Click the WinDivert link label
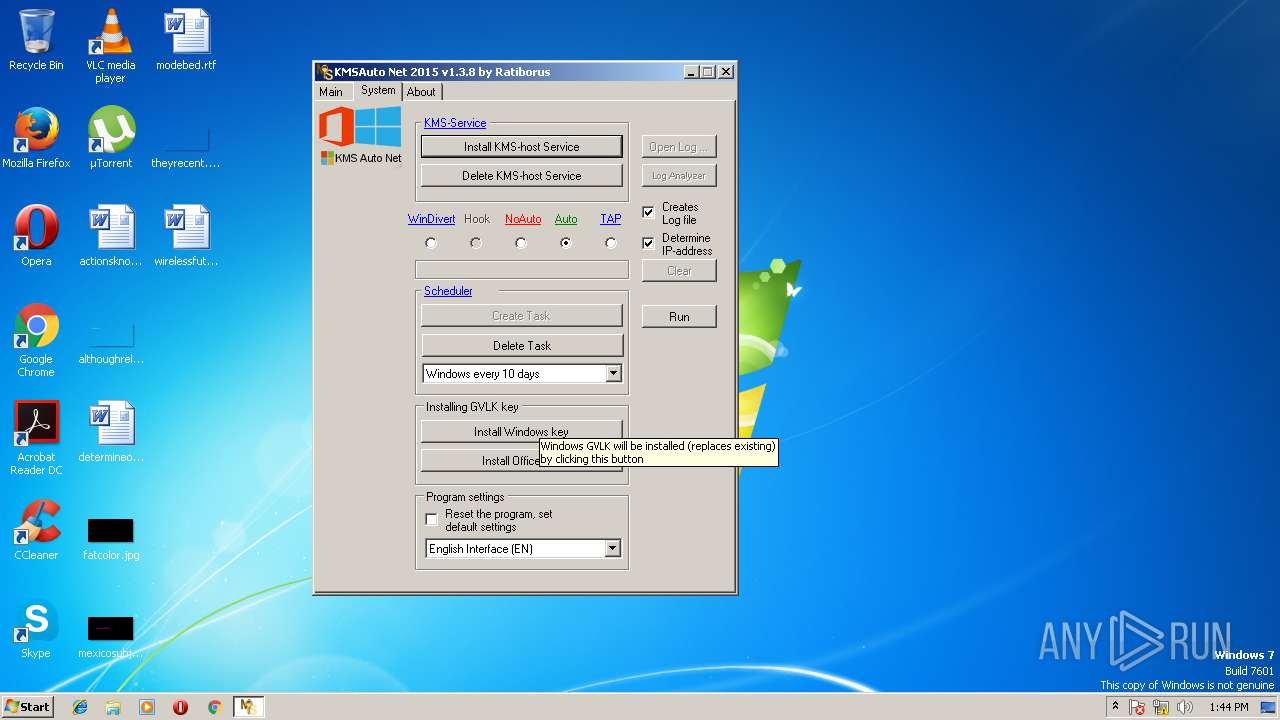This screenshot has height=720, width=1280. [431, 219]
